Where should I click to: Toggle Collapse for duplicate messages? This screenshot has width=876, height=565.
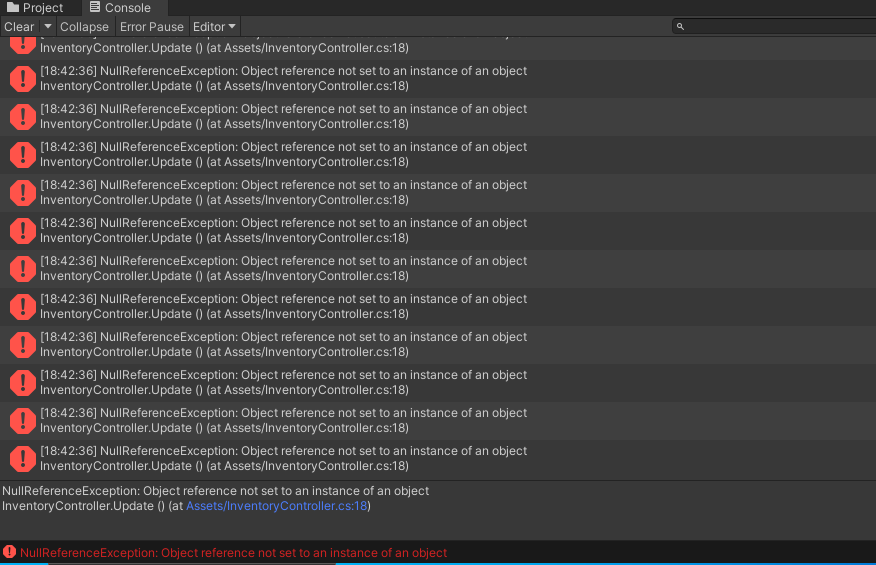pyautogui.click(x=84, y=27)
